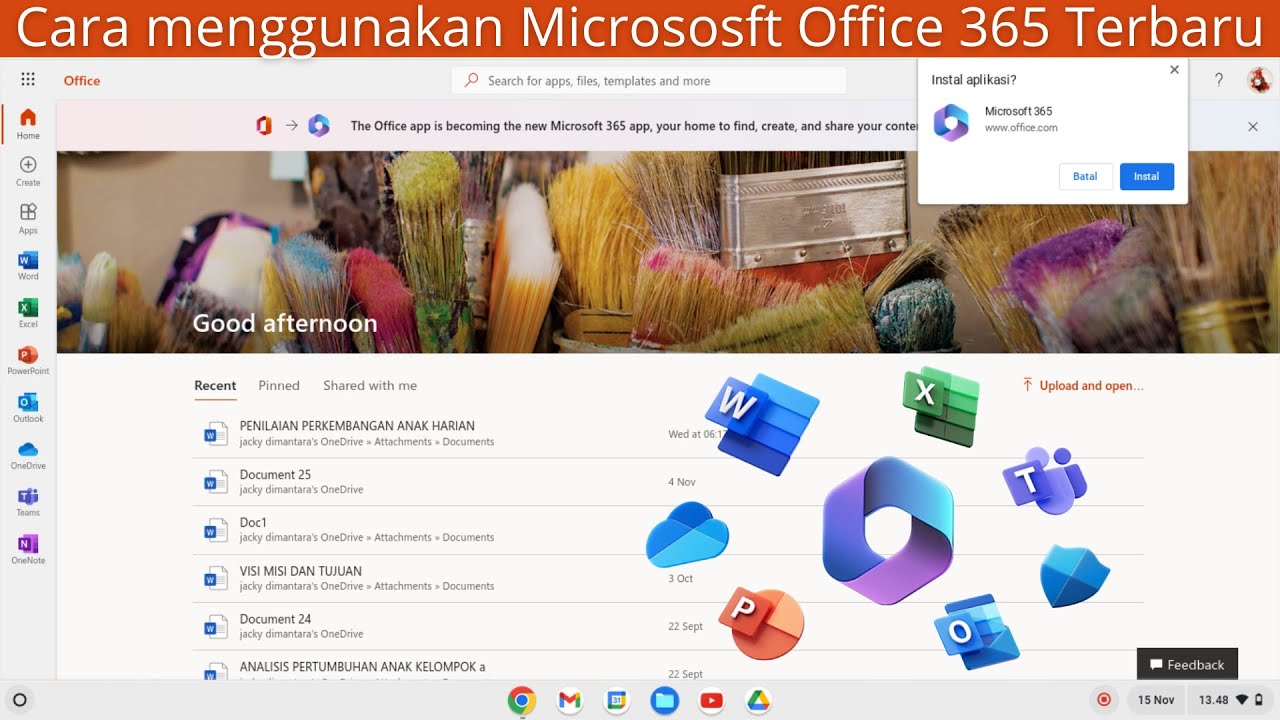Open the Apps sidebar icon
This screenshot has width=1280, height=720.
pos(28,218)
